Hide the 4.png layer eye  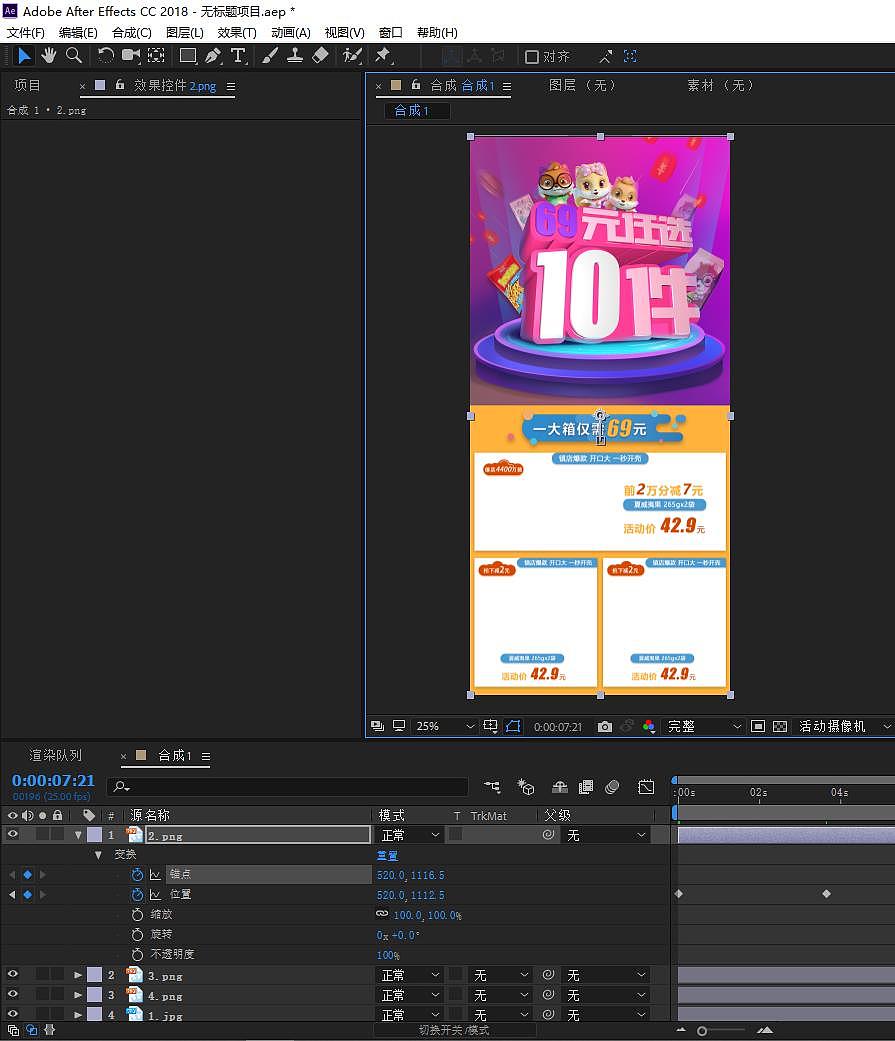[12, 994]
